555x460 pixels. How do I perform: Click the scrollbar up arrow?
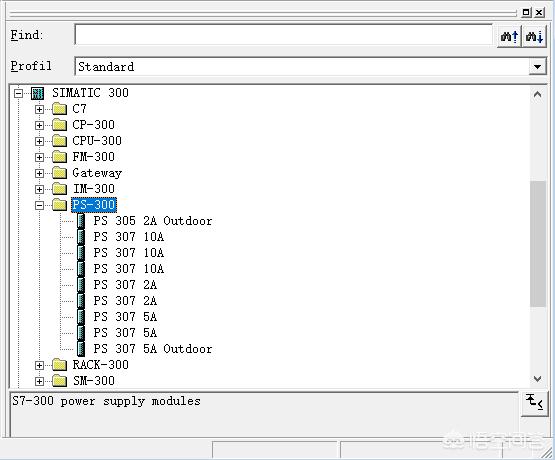point(537,94)
